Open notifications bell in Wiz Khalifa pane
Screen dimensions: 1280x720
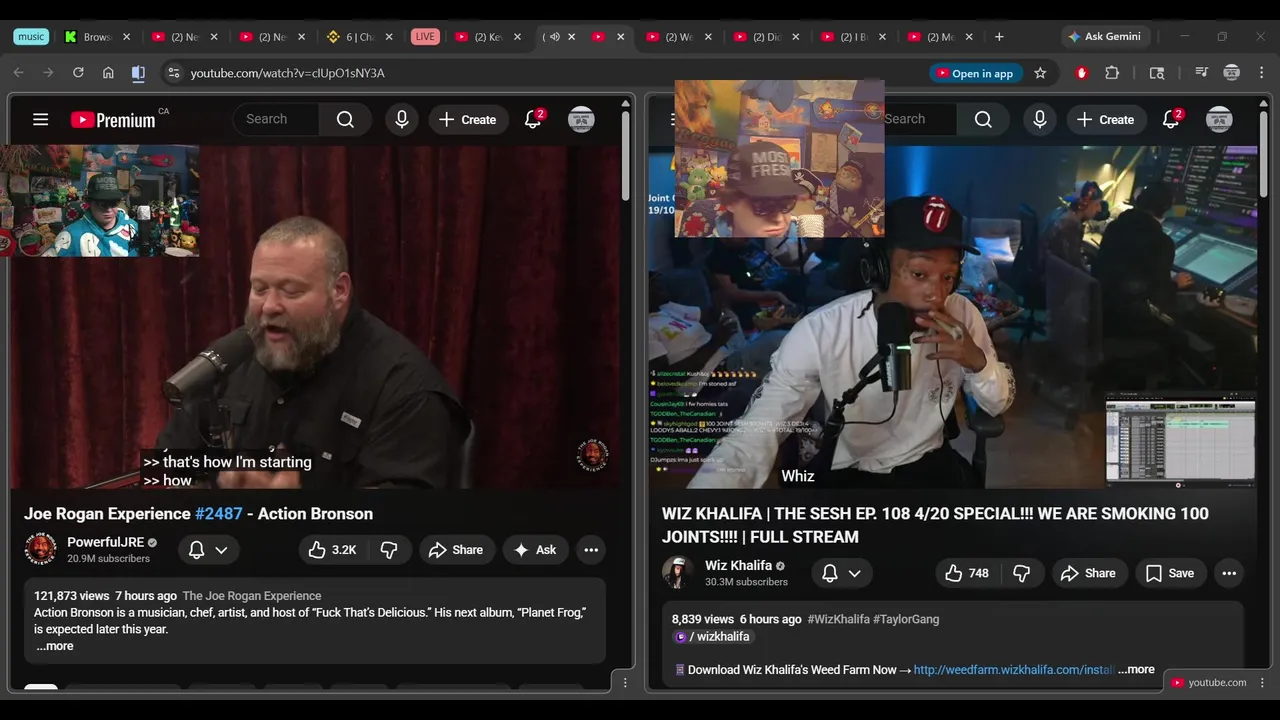(x=1171, y=120)
